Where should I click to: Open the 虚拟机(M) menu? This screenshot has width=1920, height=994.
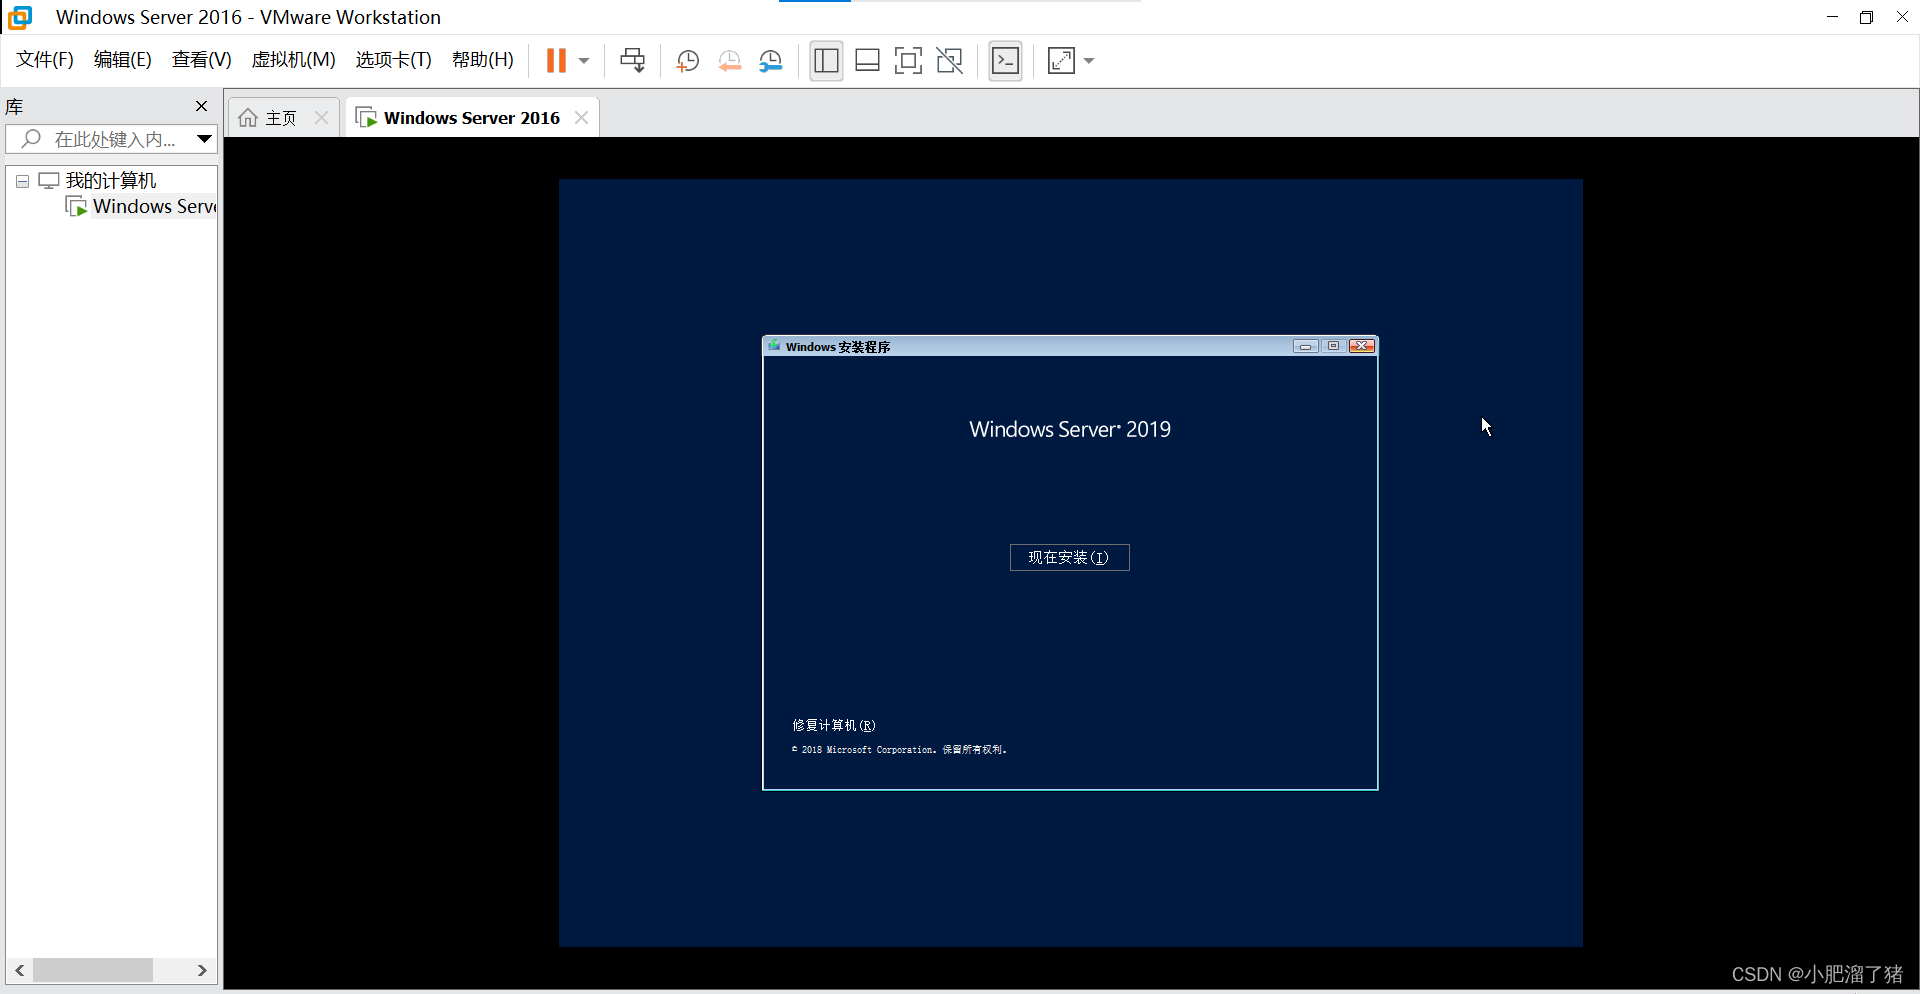pos(294,60)
